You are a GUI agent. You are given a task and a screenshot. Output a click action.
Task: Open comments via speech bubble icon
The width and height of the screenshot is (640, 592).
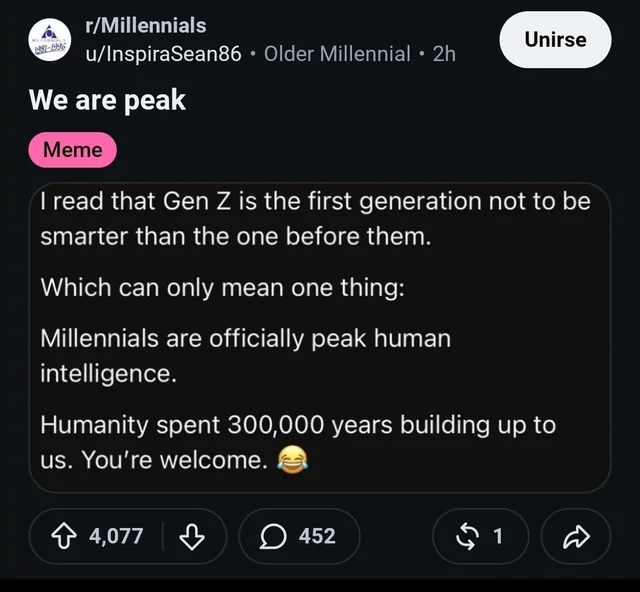(x=273, y=536)
